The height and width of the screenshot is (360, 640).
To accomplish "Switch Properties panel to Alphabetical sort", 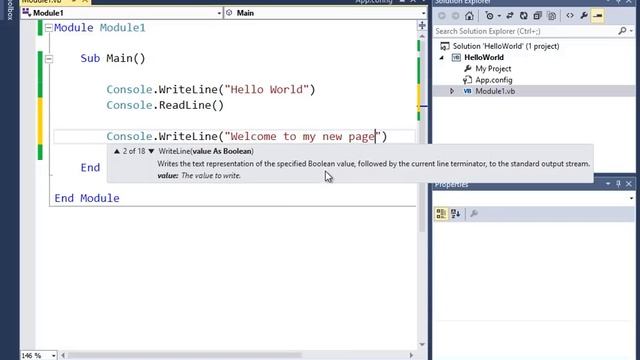I will point(456,213).
